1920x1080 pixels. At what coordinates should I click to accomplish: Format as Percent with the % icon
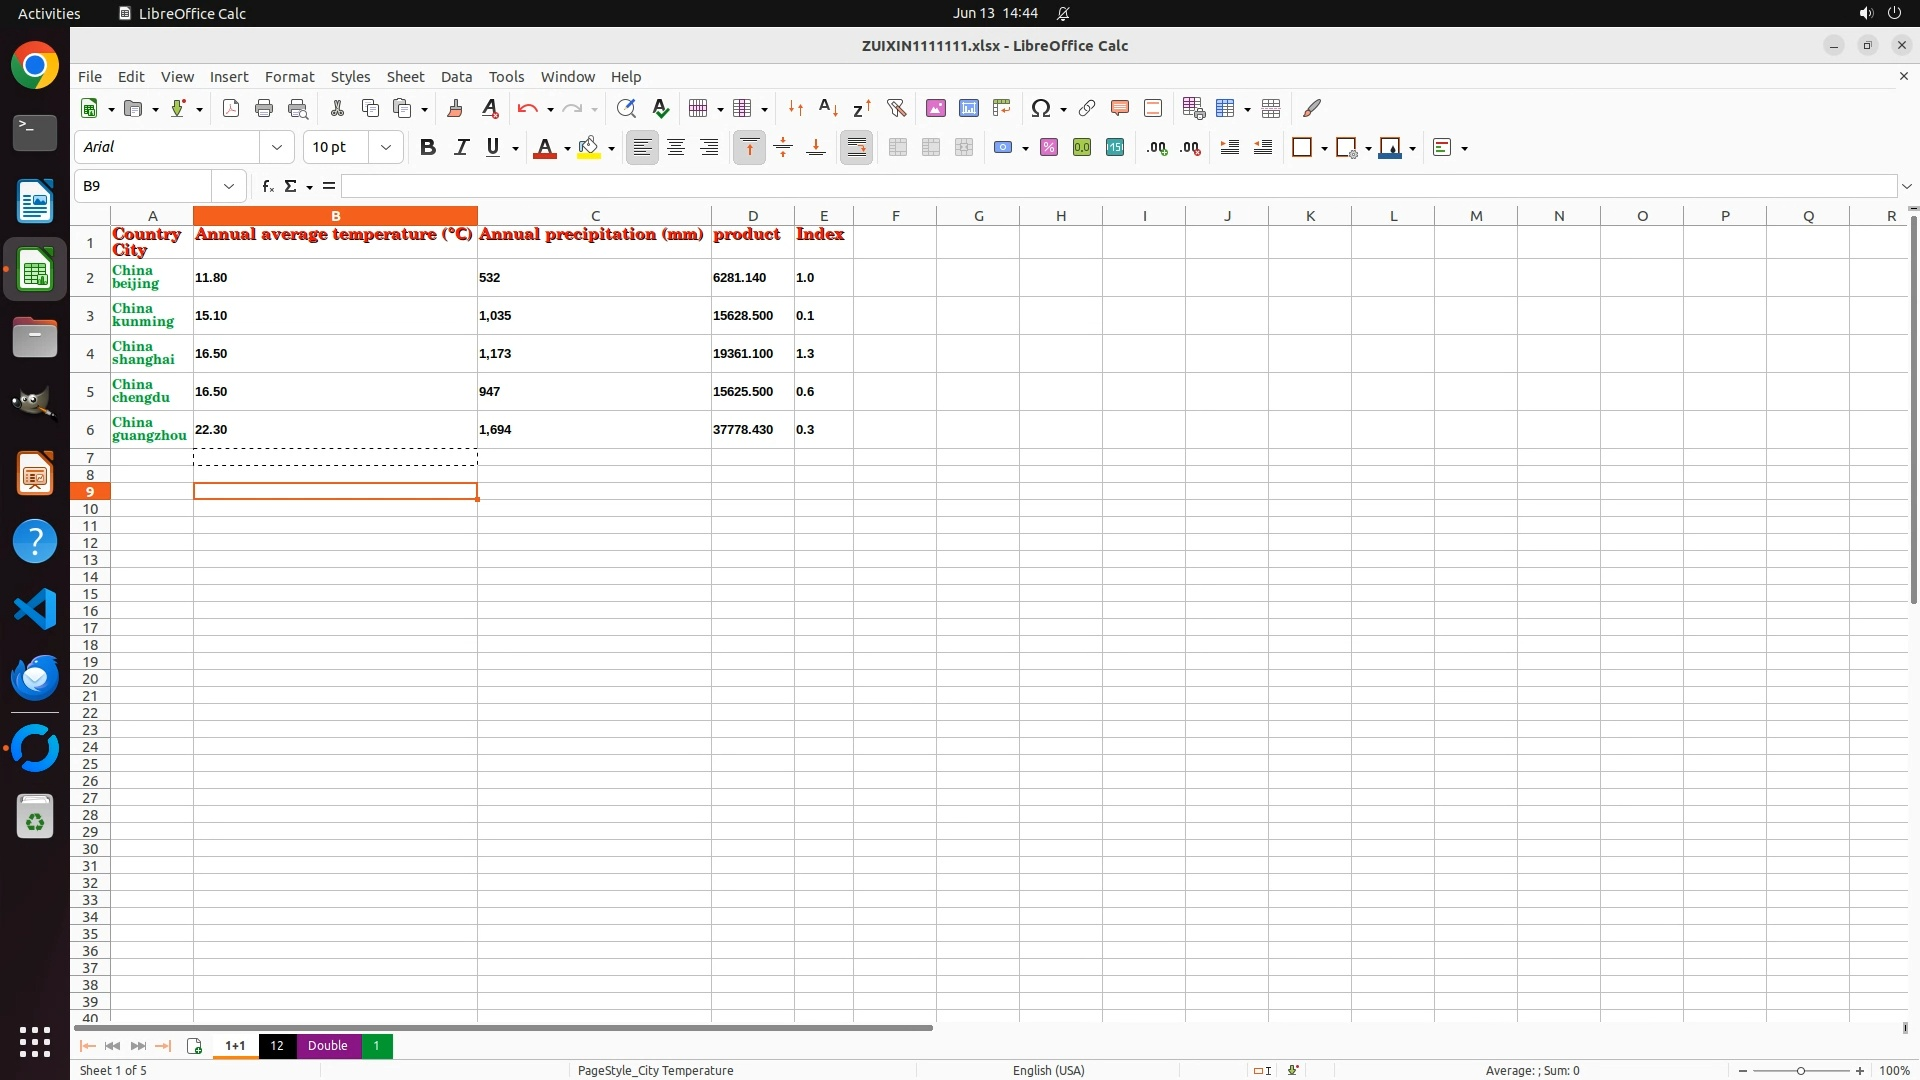1048,148
